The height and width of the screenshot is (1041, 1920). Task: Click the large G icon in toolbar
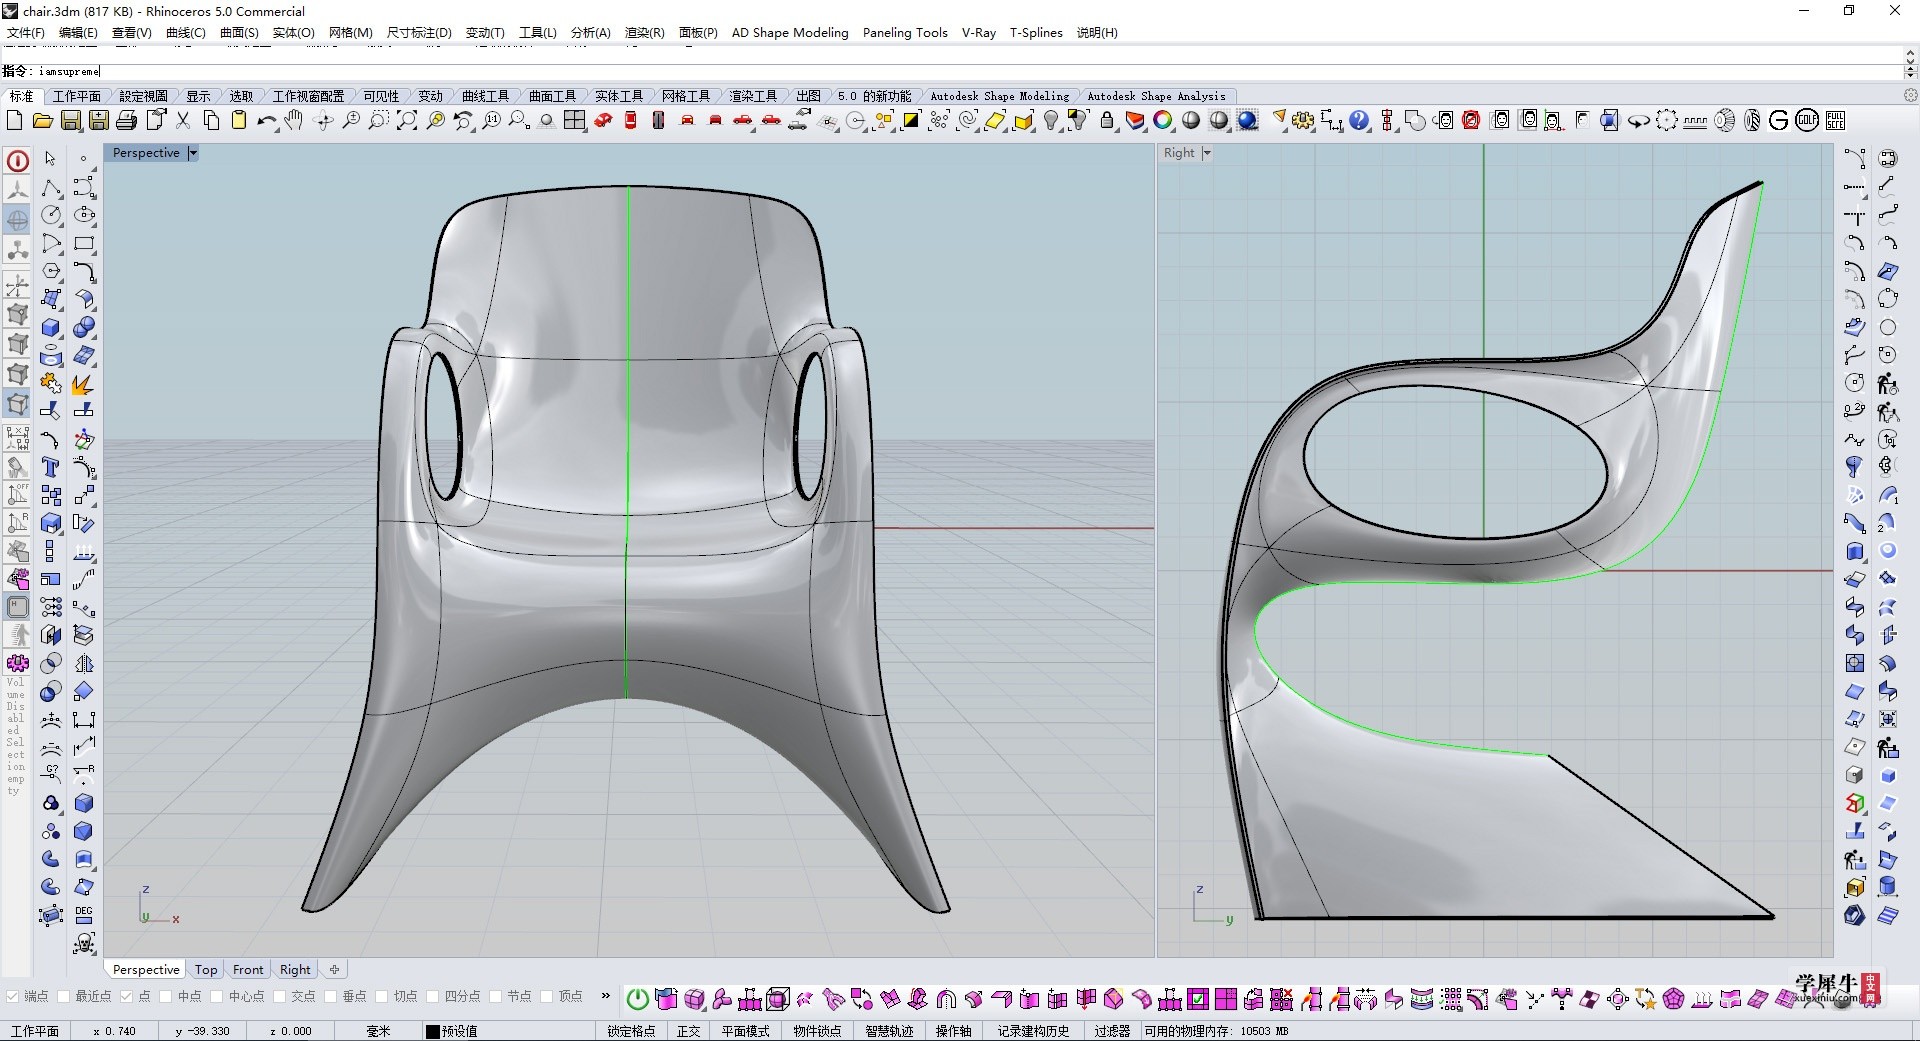(1779, 121)
